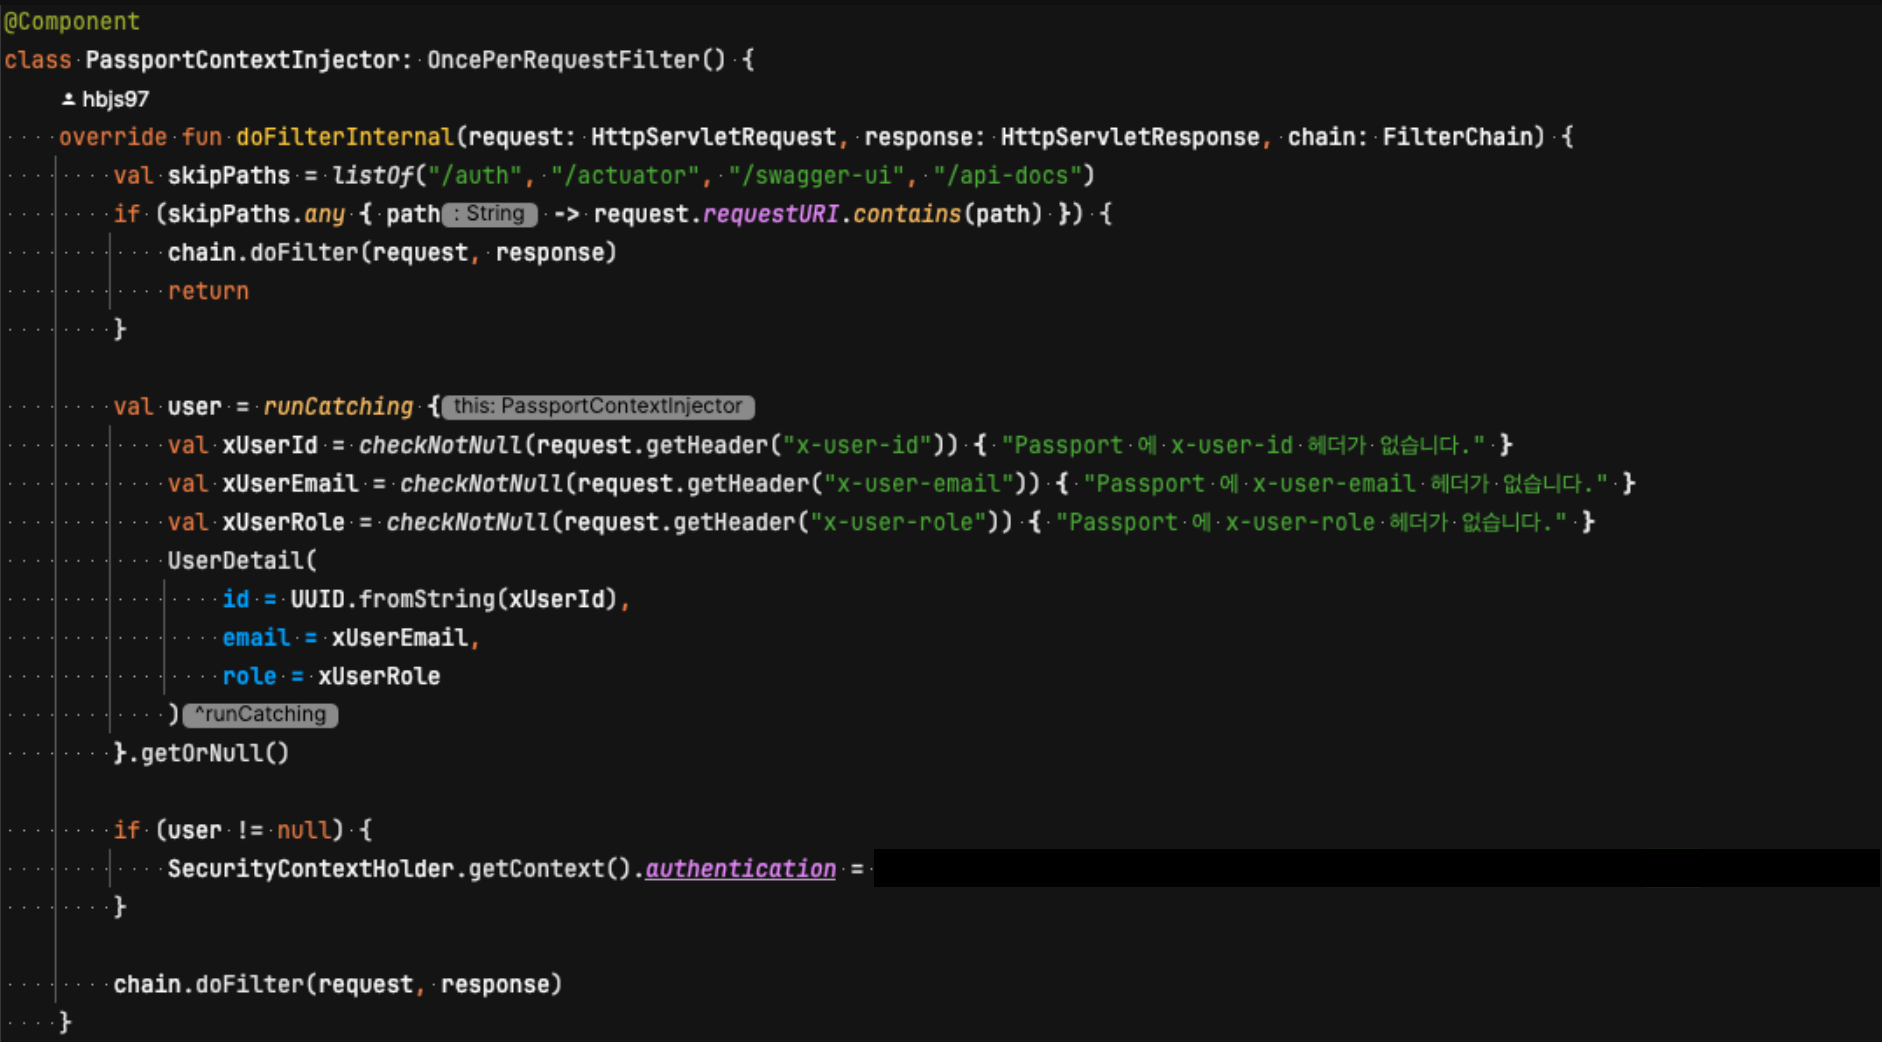Click the doFilterInternal function name

point(345,137)
